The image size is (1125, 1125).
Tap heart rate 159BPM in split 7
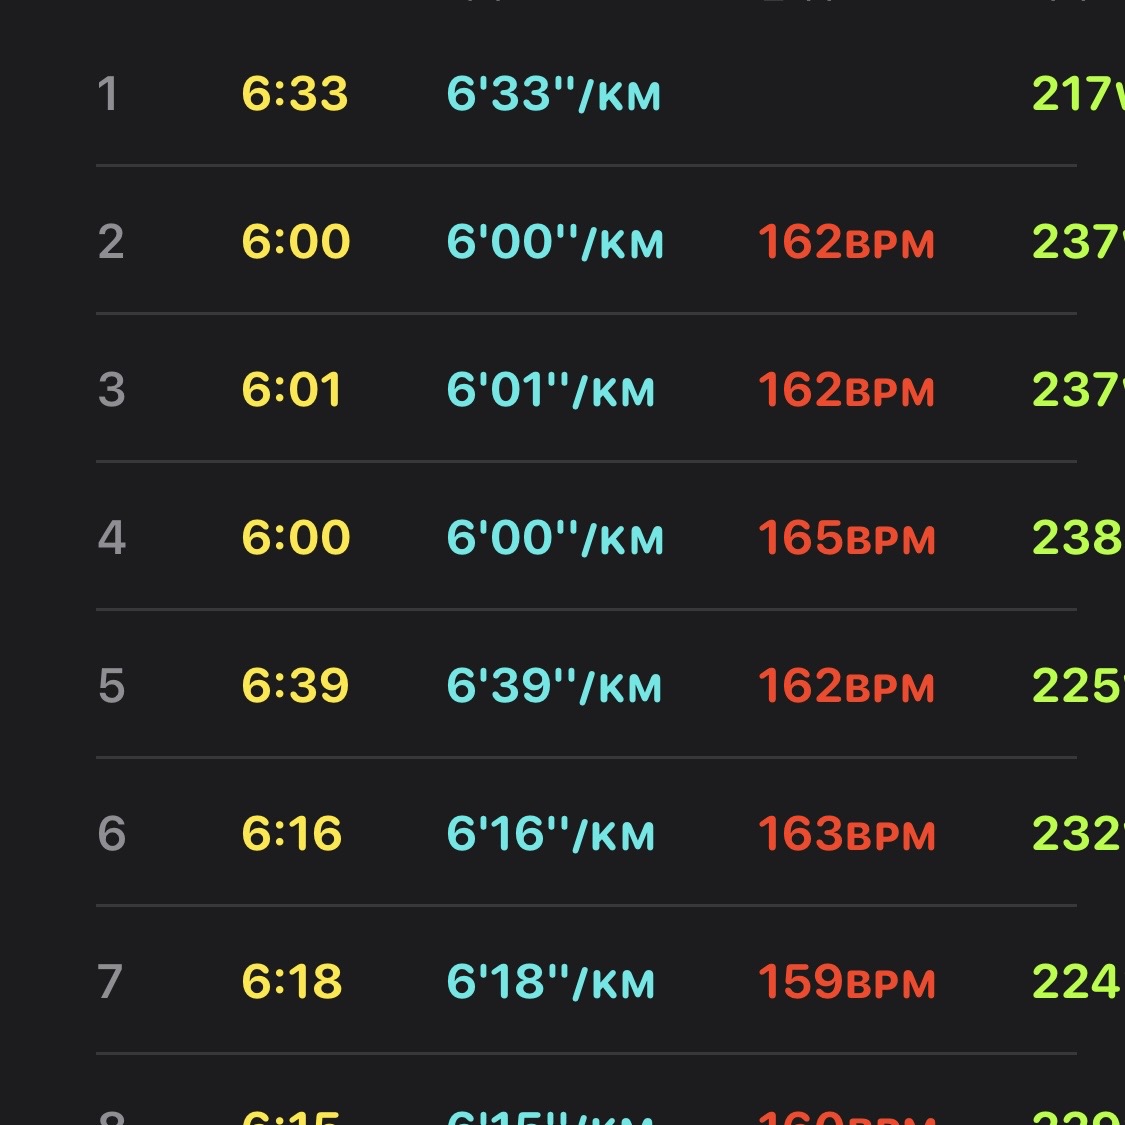point(847,981)
